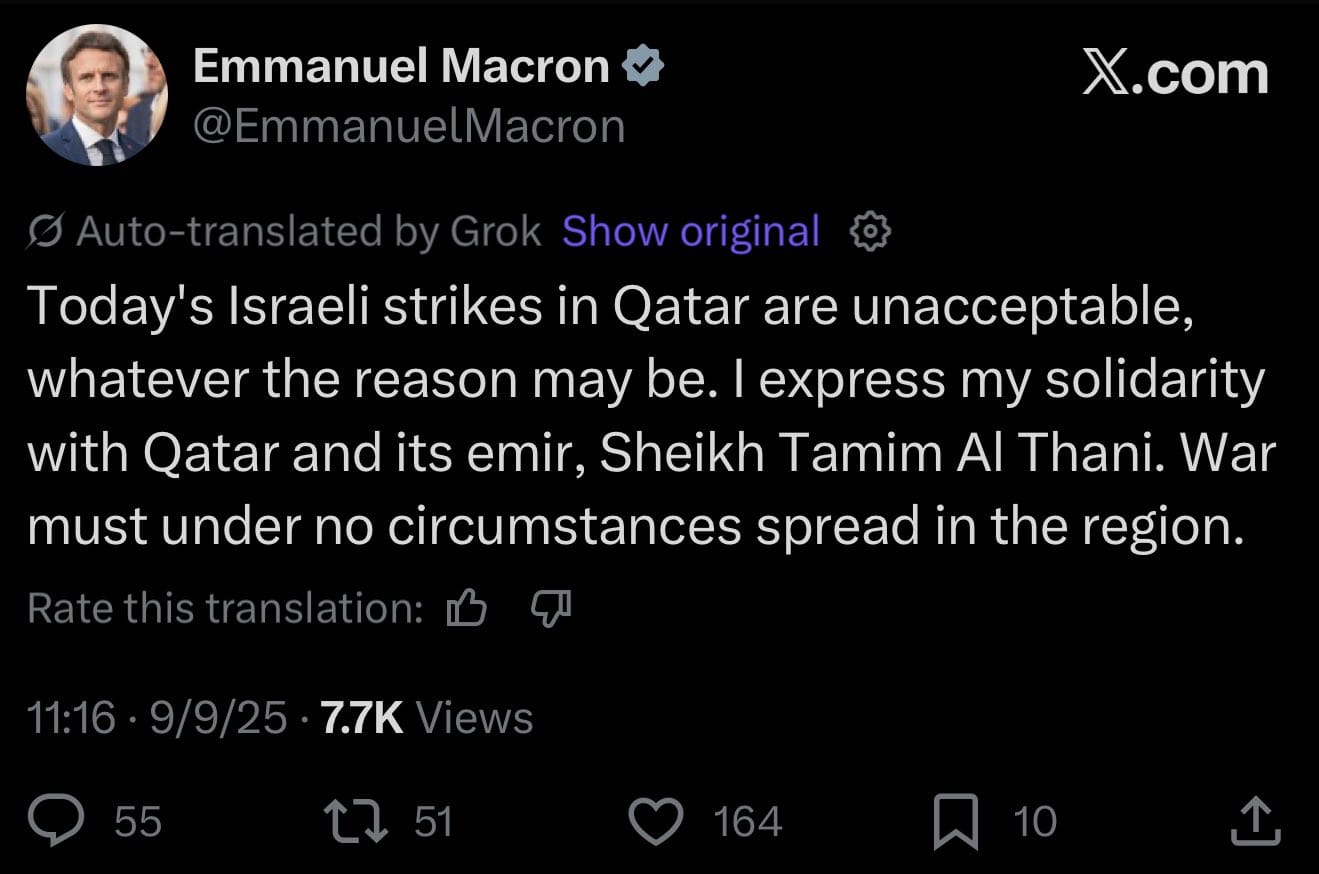Viewport: 1319px width, 874px height.
Task: Open the @EmmanuelMacron handle
Action: 408,127
